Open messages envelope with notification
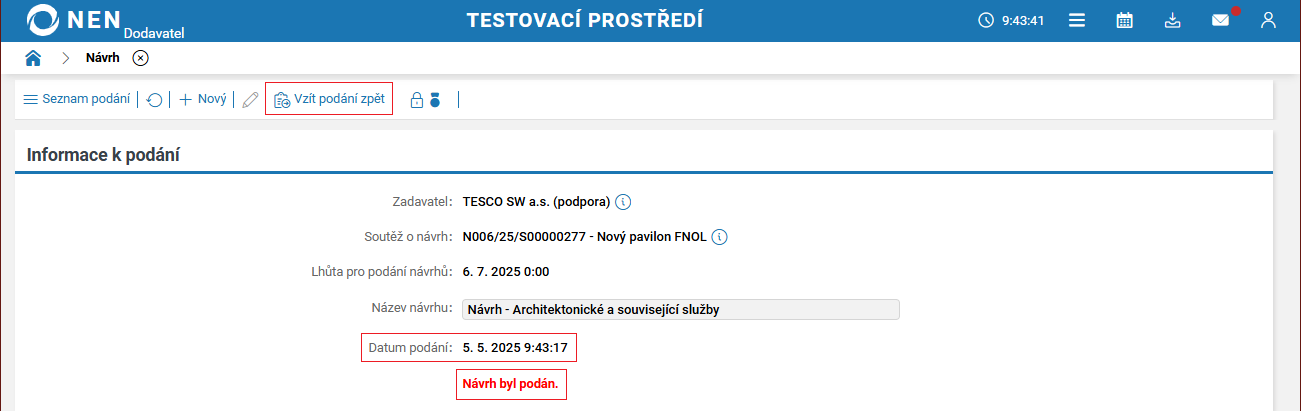This screenshot has width=1301, height=411. click(x=1221, y=20)
